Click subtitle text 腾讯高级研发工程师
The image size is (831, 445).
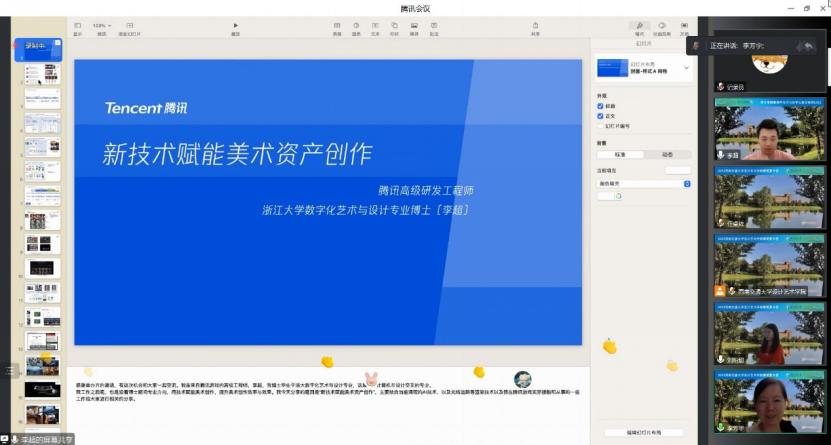pyautogui.click(x=426, y=191)
